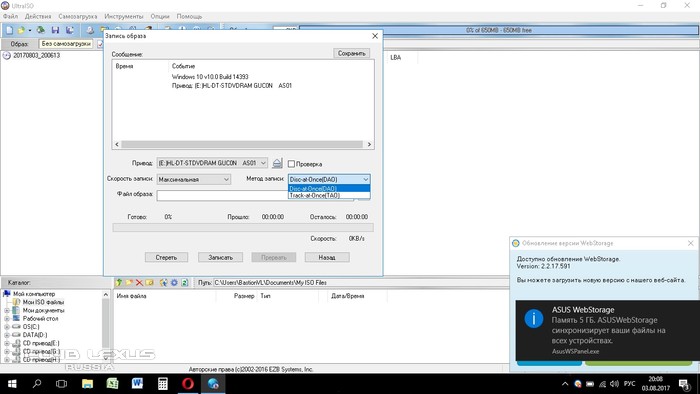Click the Назад button
The height and width of the screenshot is (394, 700).
(x=327, y=257)
